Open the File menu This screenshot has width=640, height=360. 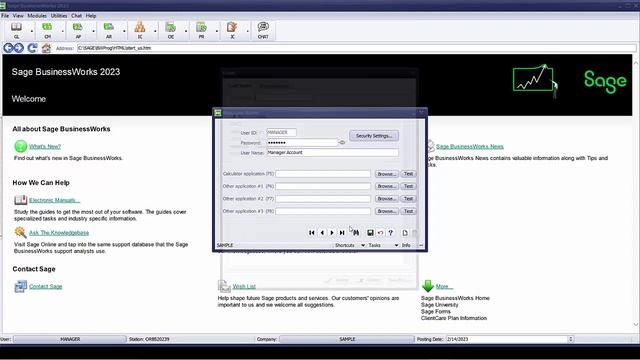tap(5, 16)
